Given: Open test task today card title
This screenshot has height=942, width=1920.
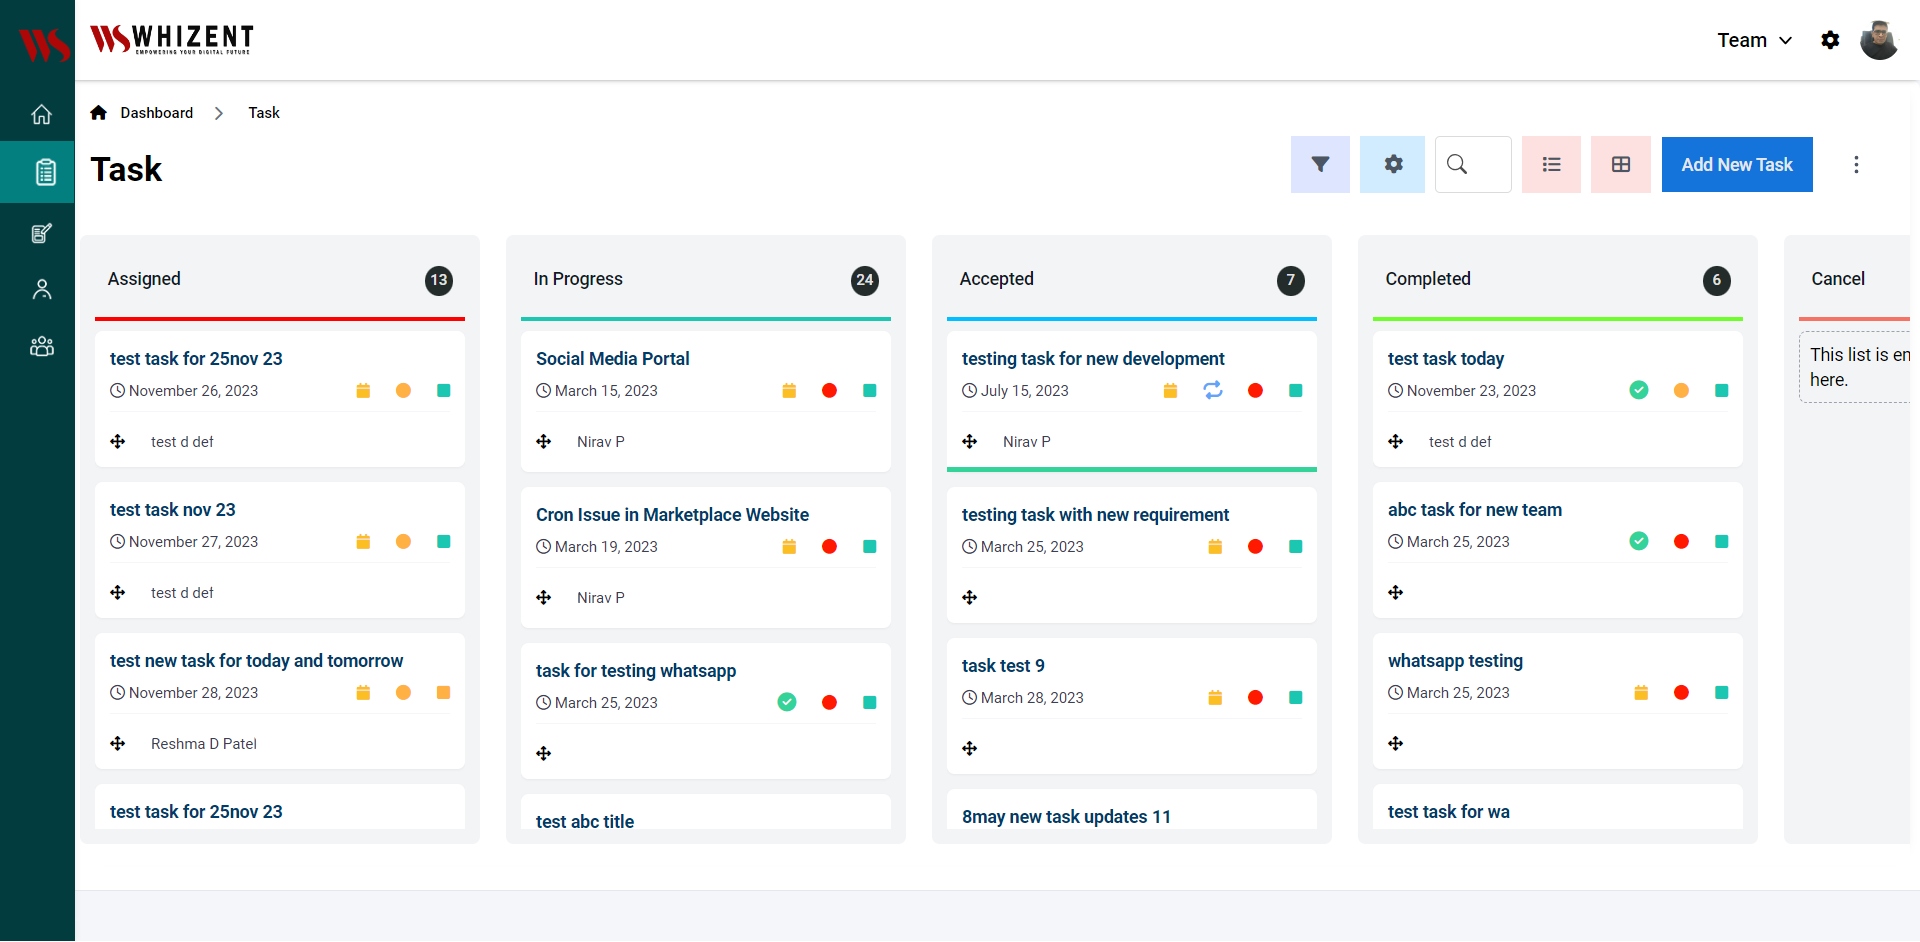Looking at the screenshot, I should (1445, 359).
